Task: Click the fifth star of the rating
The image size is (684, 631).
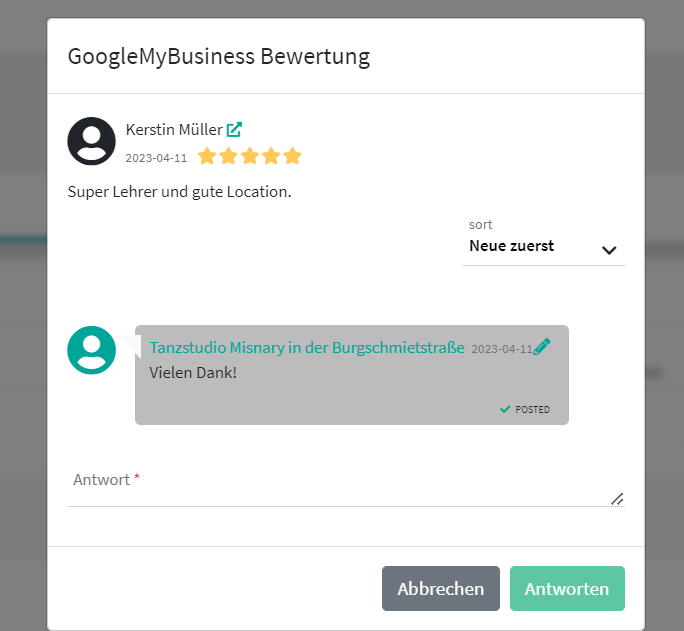Action: [292, 156]
